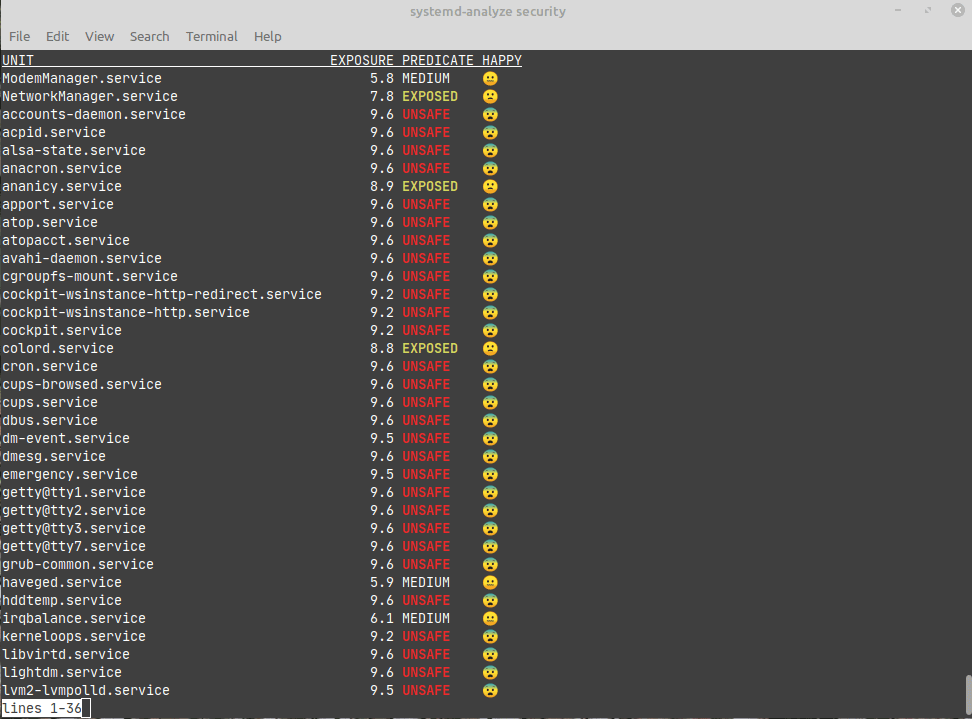
Task: Click the cockpit.service unit name
Action: [x=62, y=331]
